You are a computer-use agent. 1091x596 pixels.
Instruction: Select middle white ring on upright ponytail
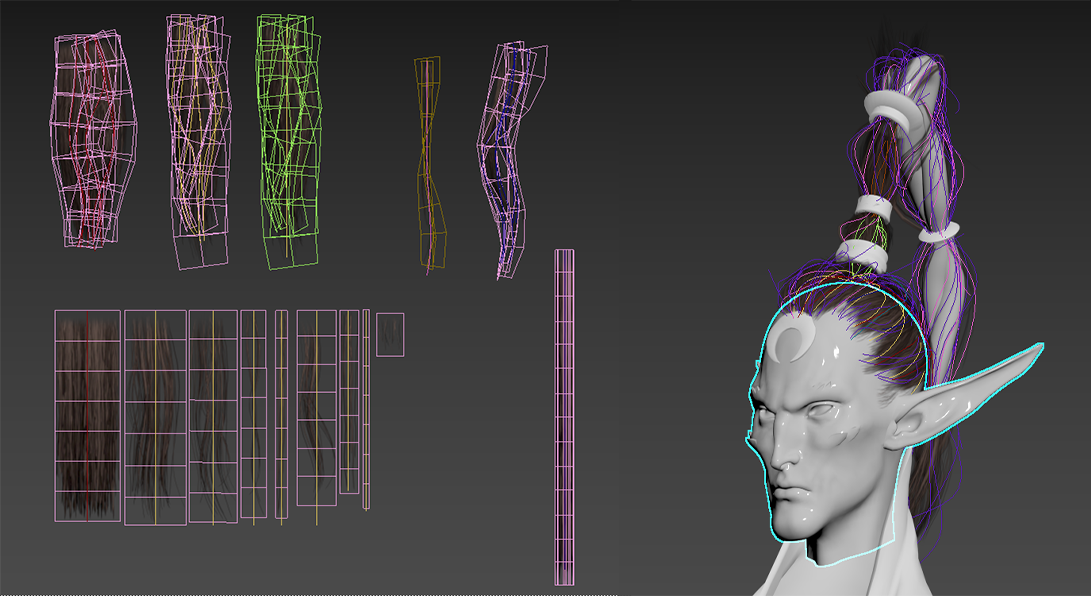click(874, 207)
